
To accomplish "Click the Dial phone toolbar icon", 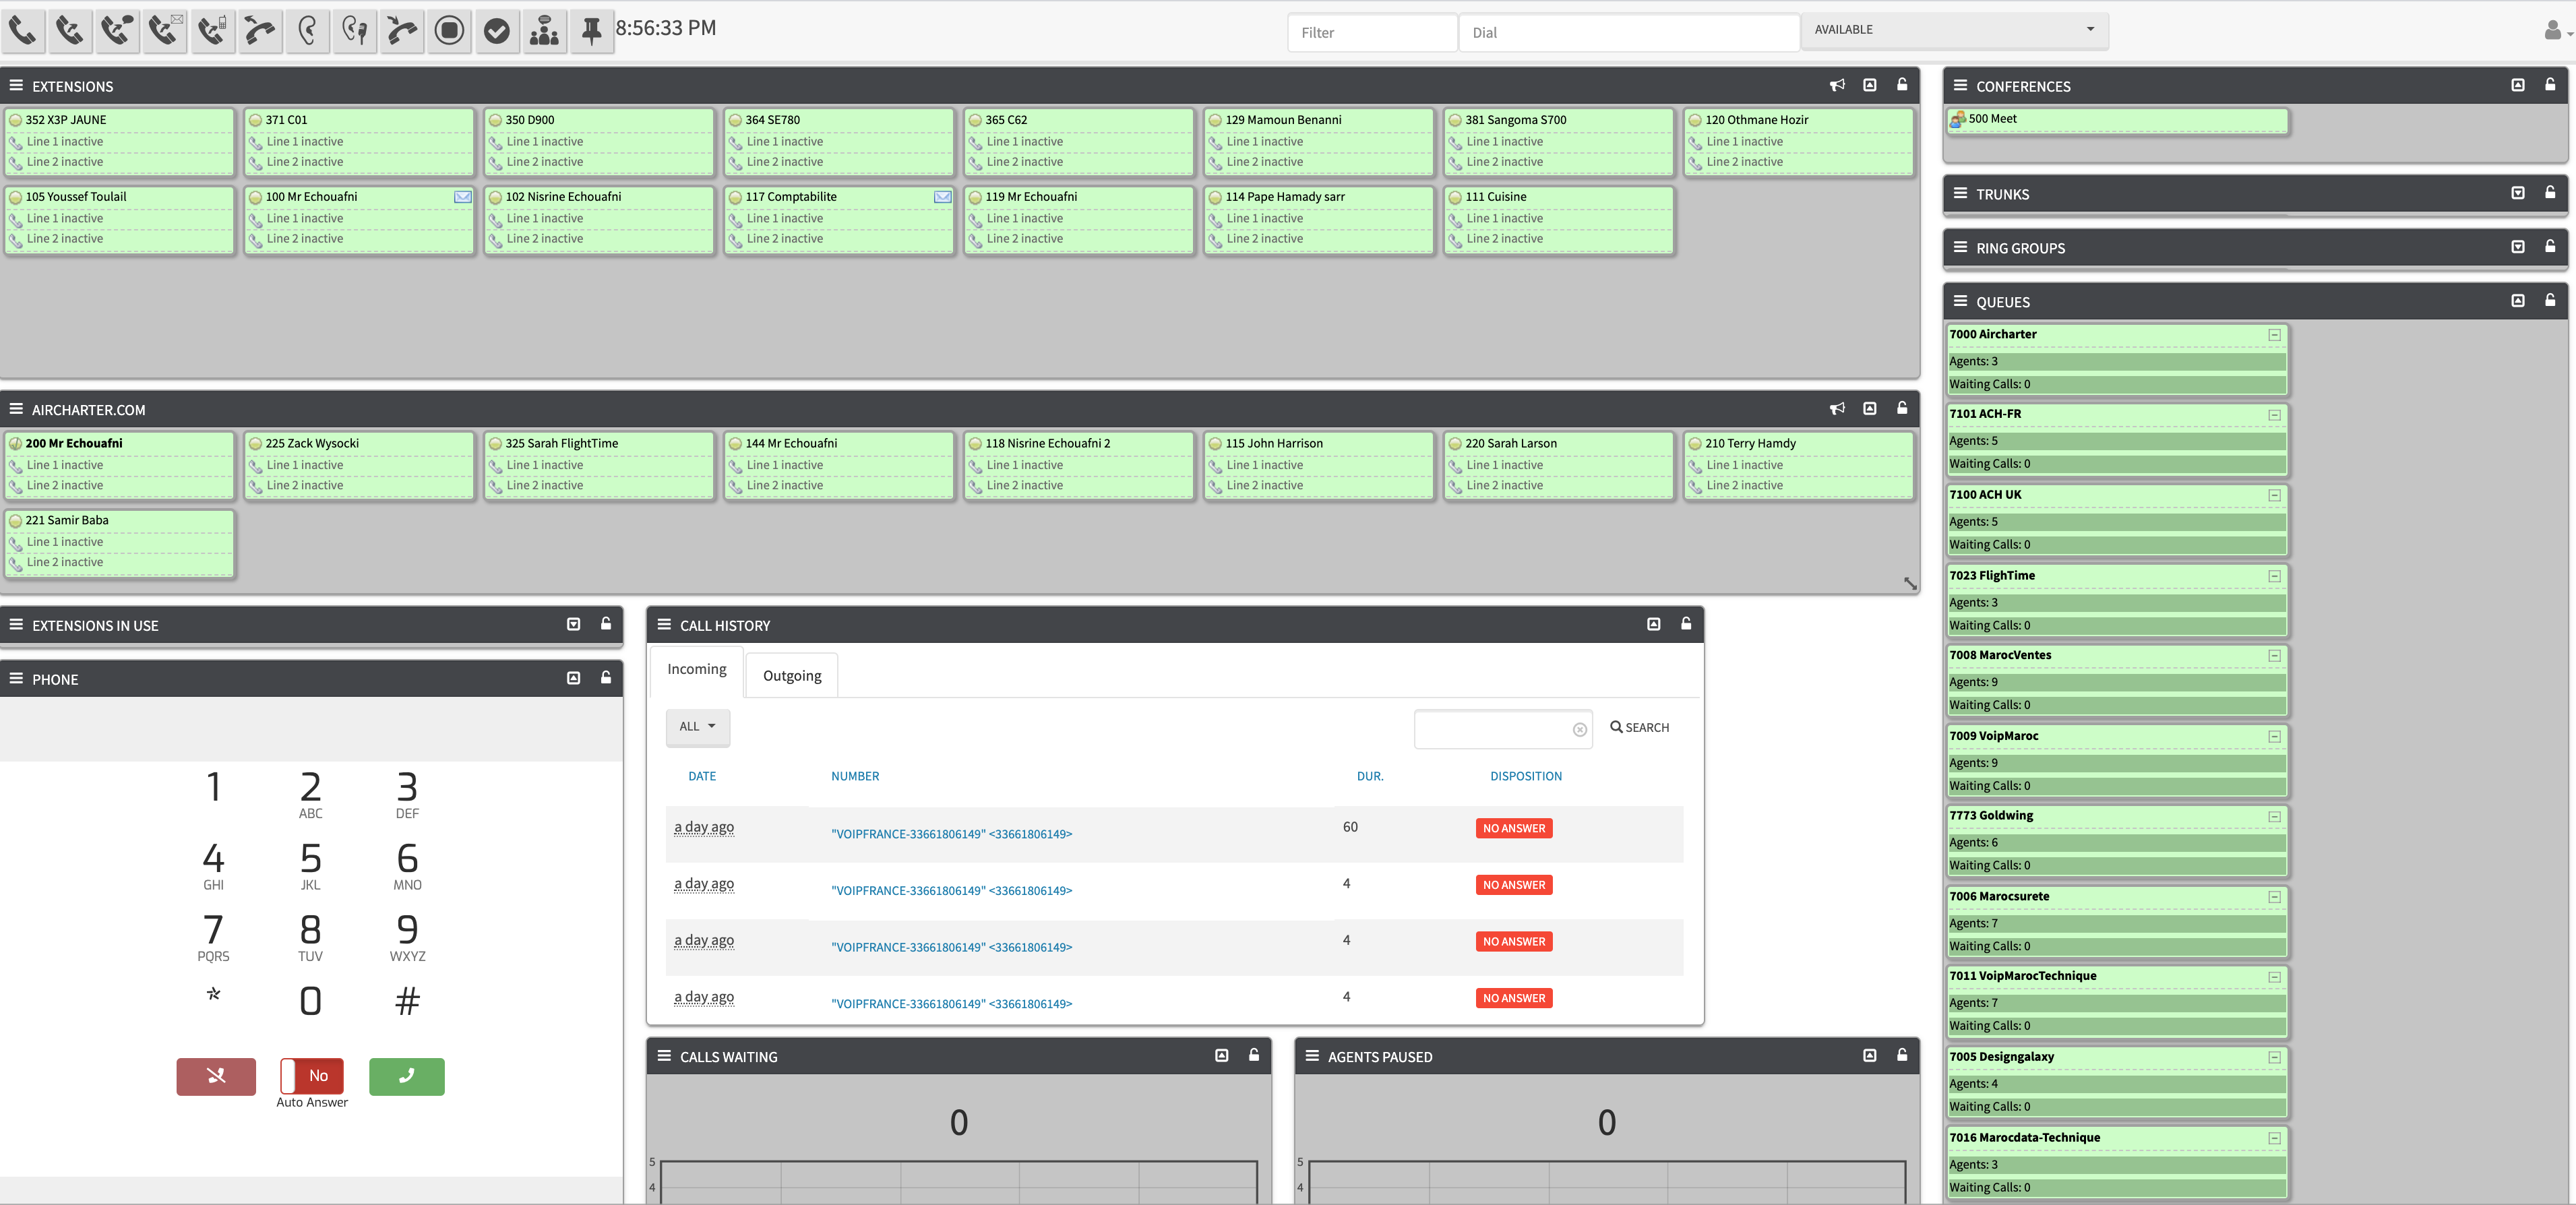I will [22, 31].
